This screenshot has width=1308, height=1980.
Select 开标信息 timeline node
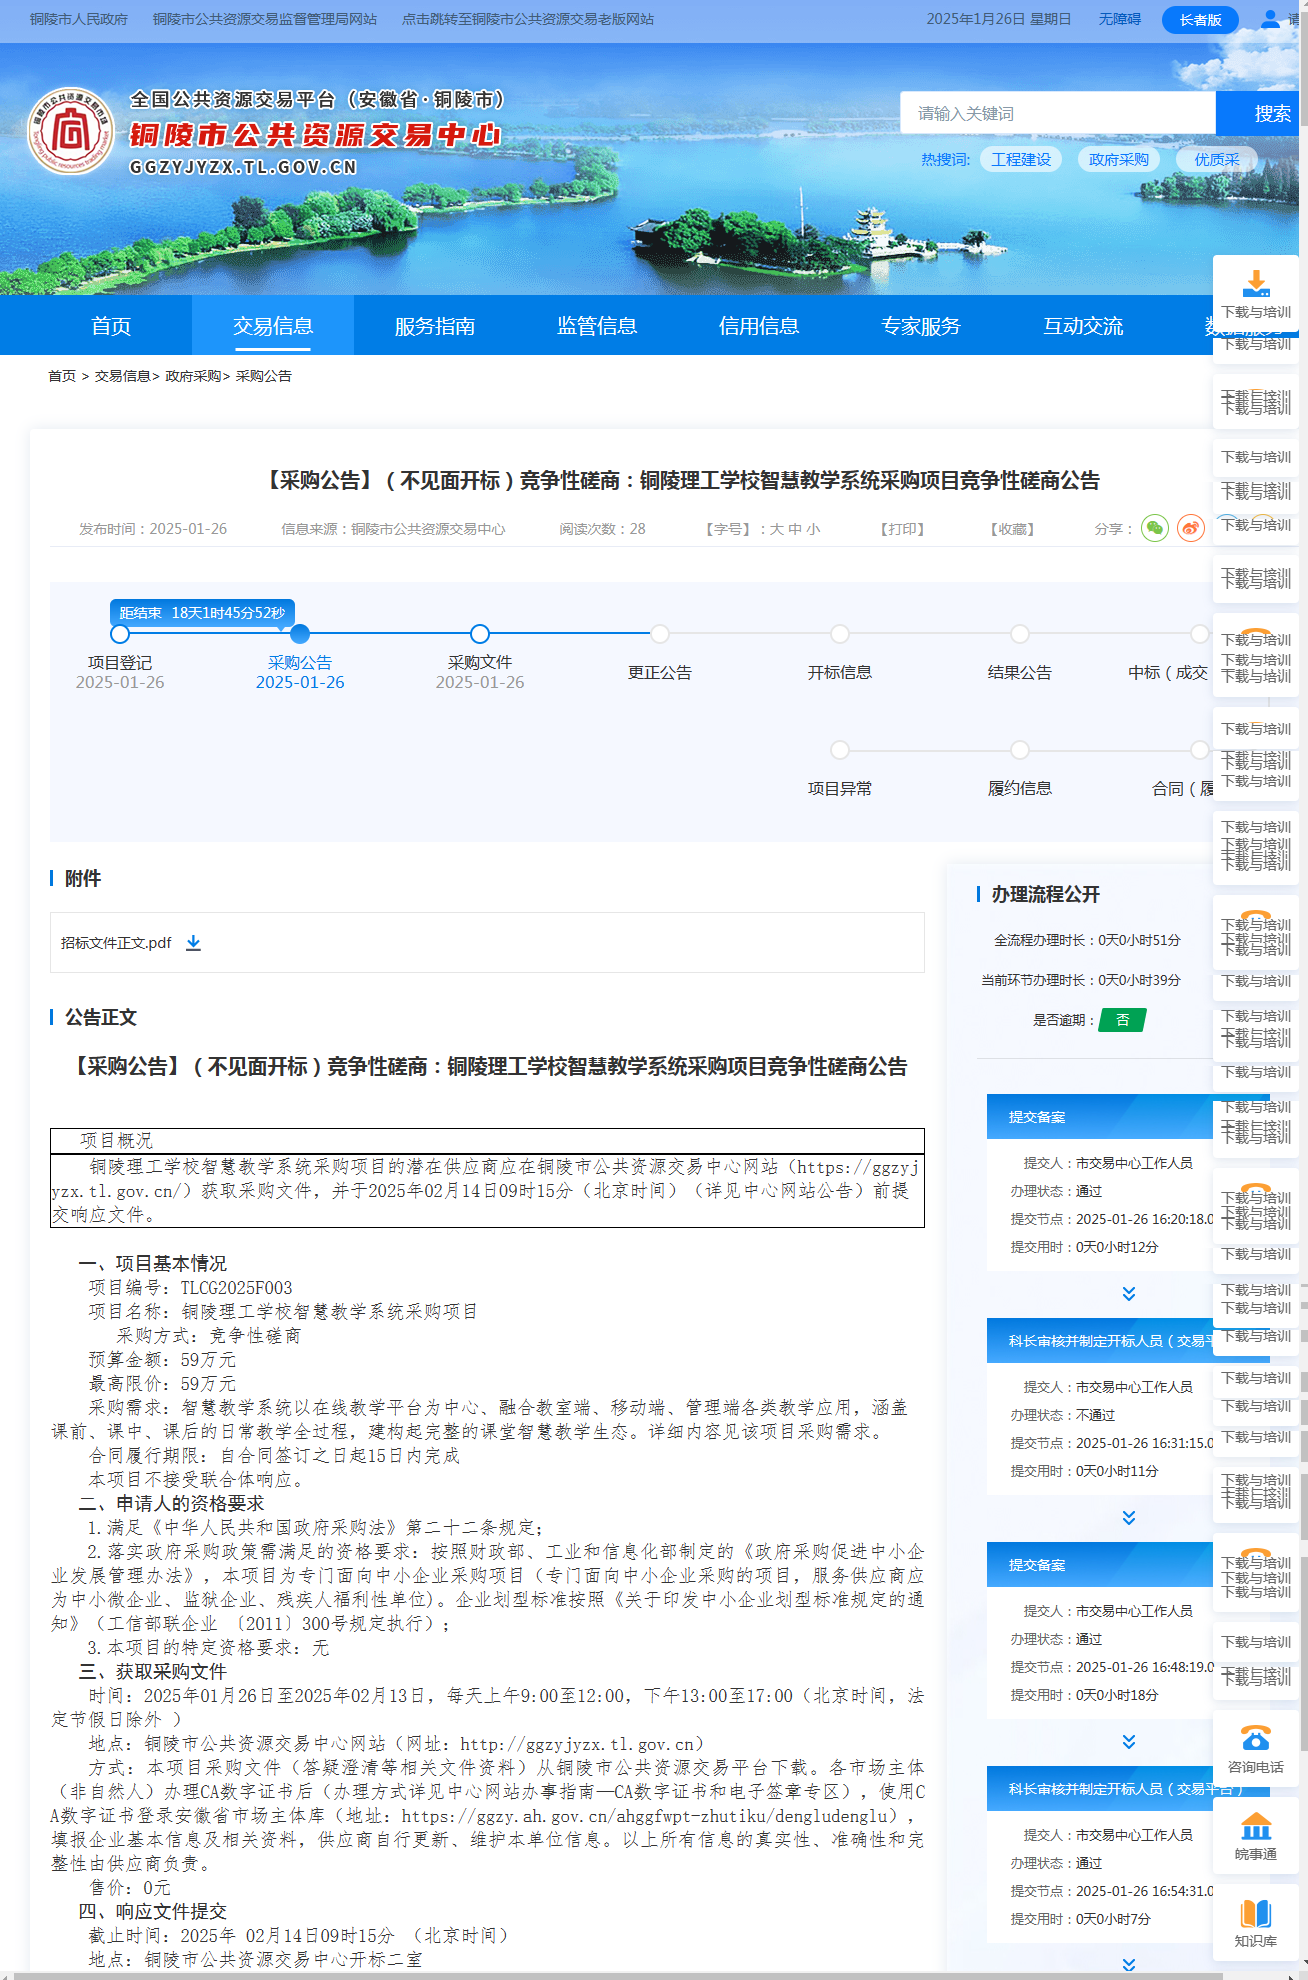[840, 634]
